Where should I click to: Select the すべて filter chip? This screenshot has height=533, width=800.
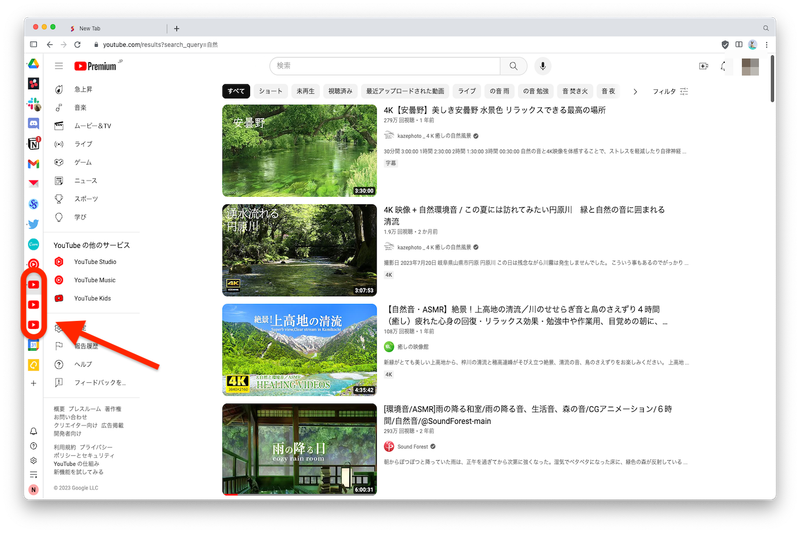236,91
